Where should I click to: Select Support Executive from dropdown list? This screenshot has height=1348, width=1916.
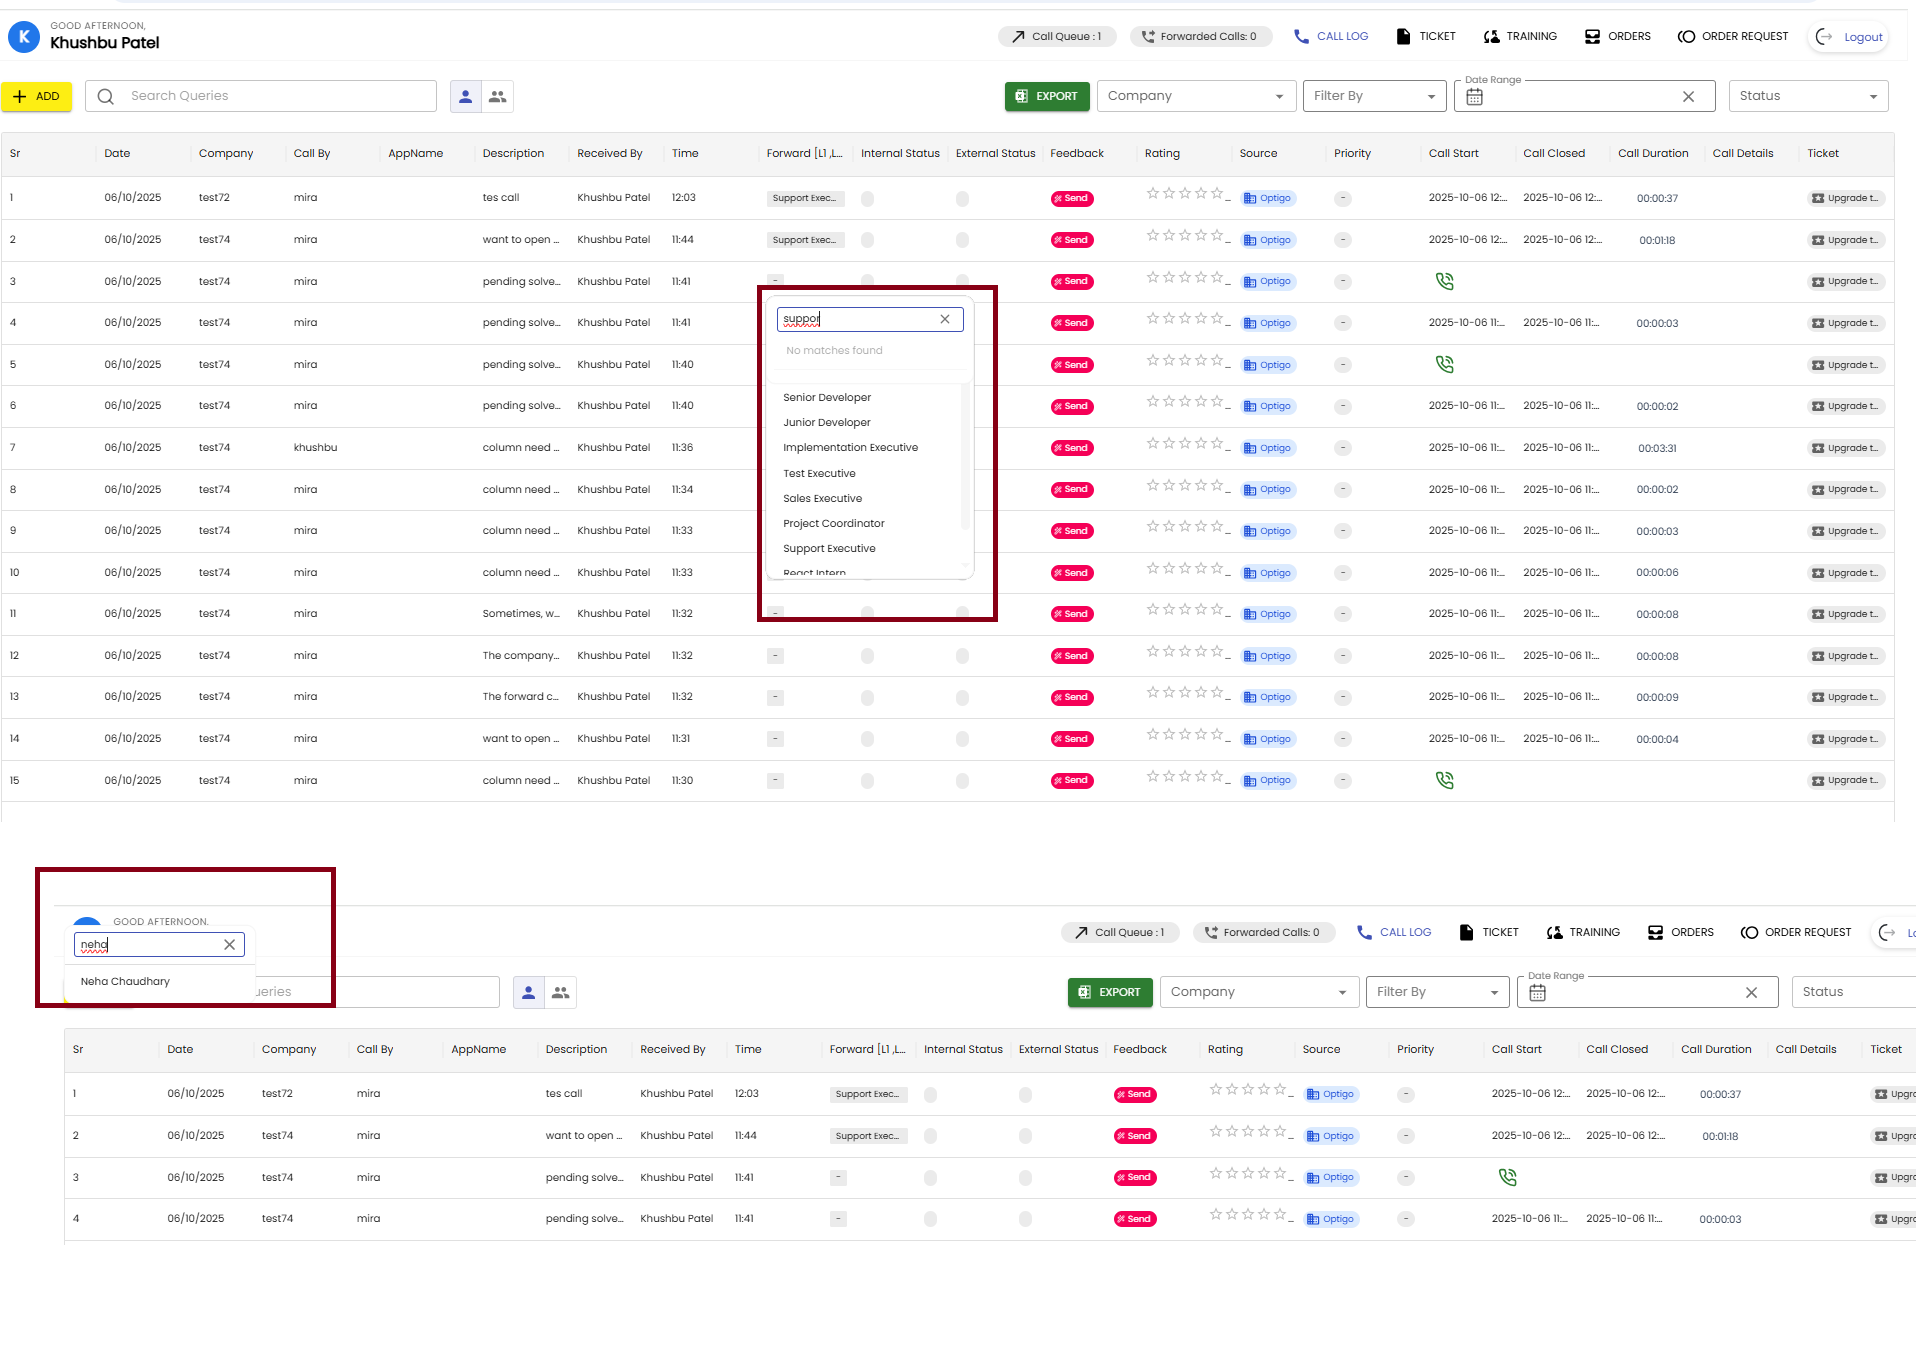point(829,549)
